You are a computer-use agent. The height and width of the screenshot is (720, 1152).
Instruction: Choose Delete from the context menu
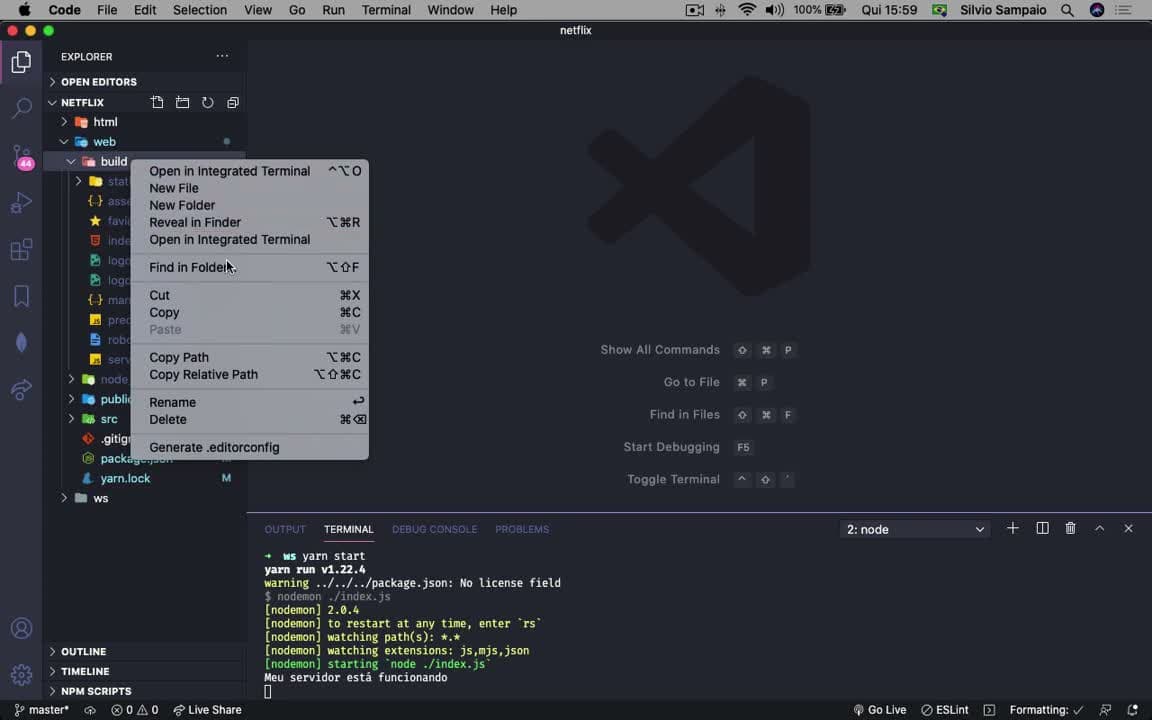(250, 420)
